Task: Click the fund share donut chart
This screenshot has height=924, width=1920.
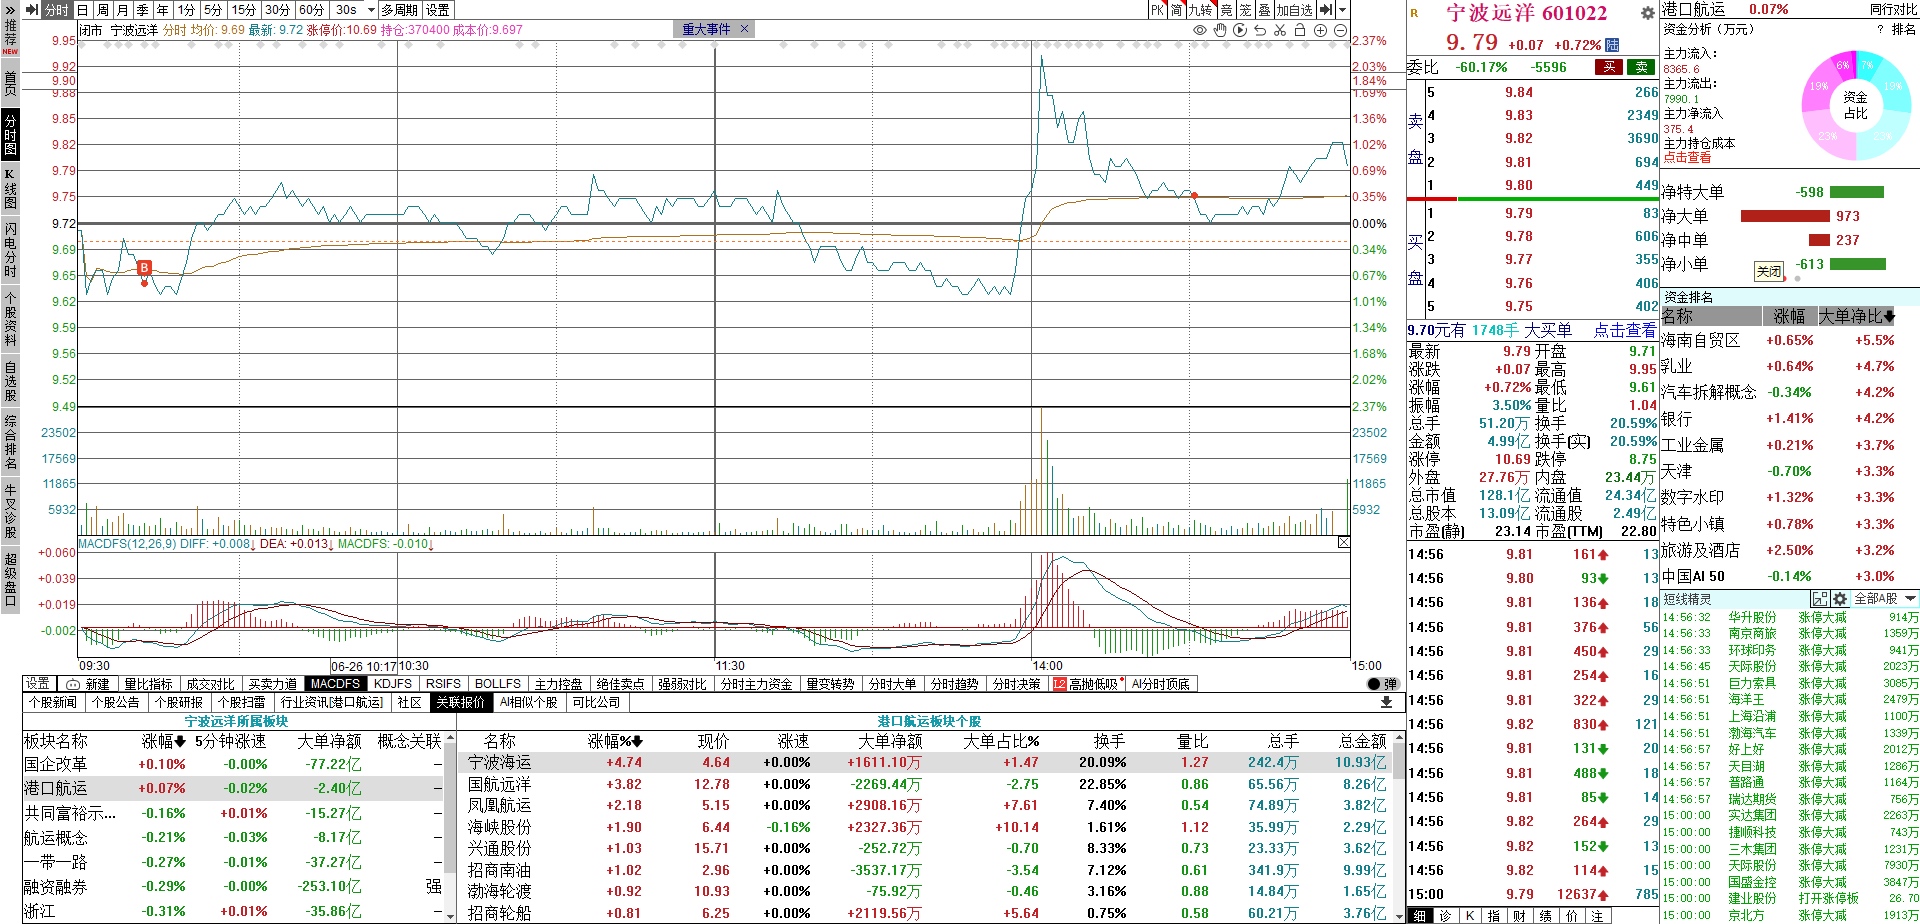Action: pyautogui.click(x=1855, y=105)
